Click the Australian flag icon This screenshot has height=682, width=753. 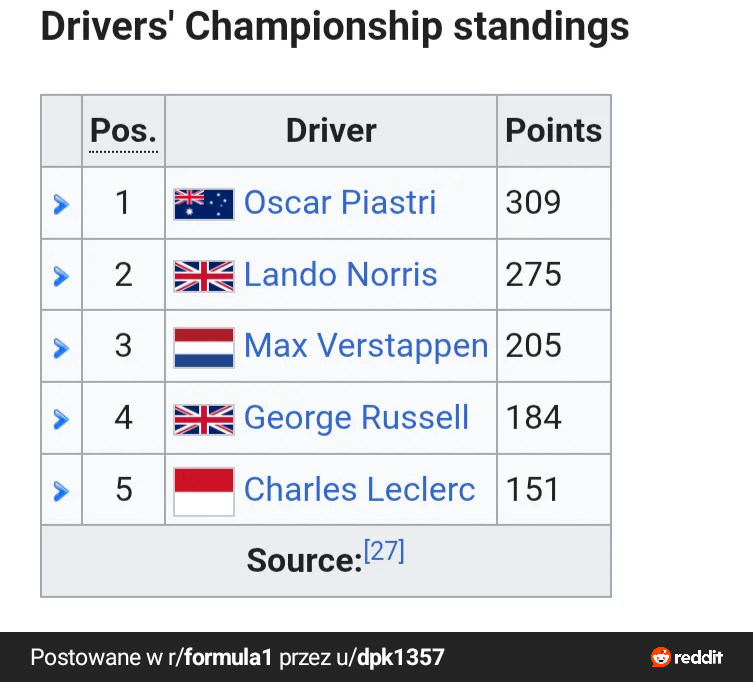coord(204,204)
